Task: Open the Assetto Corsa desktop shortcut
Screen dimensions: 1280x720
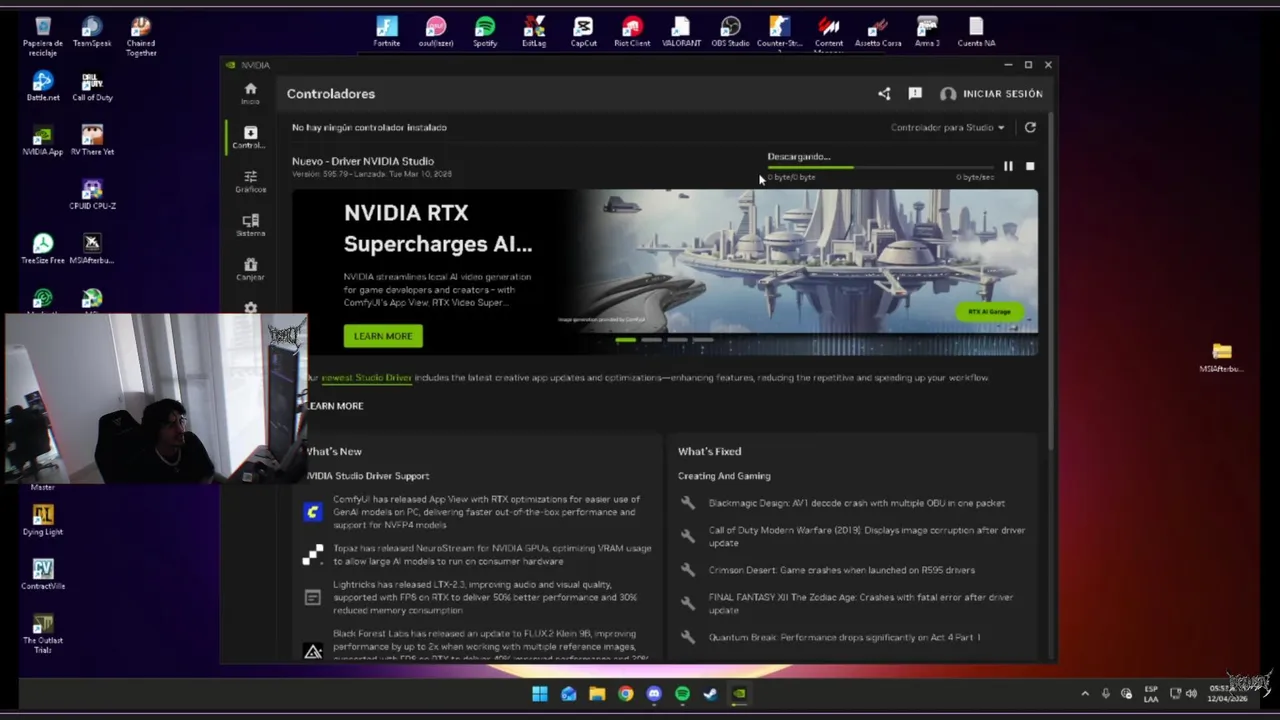Action: coord(878,31)
